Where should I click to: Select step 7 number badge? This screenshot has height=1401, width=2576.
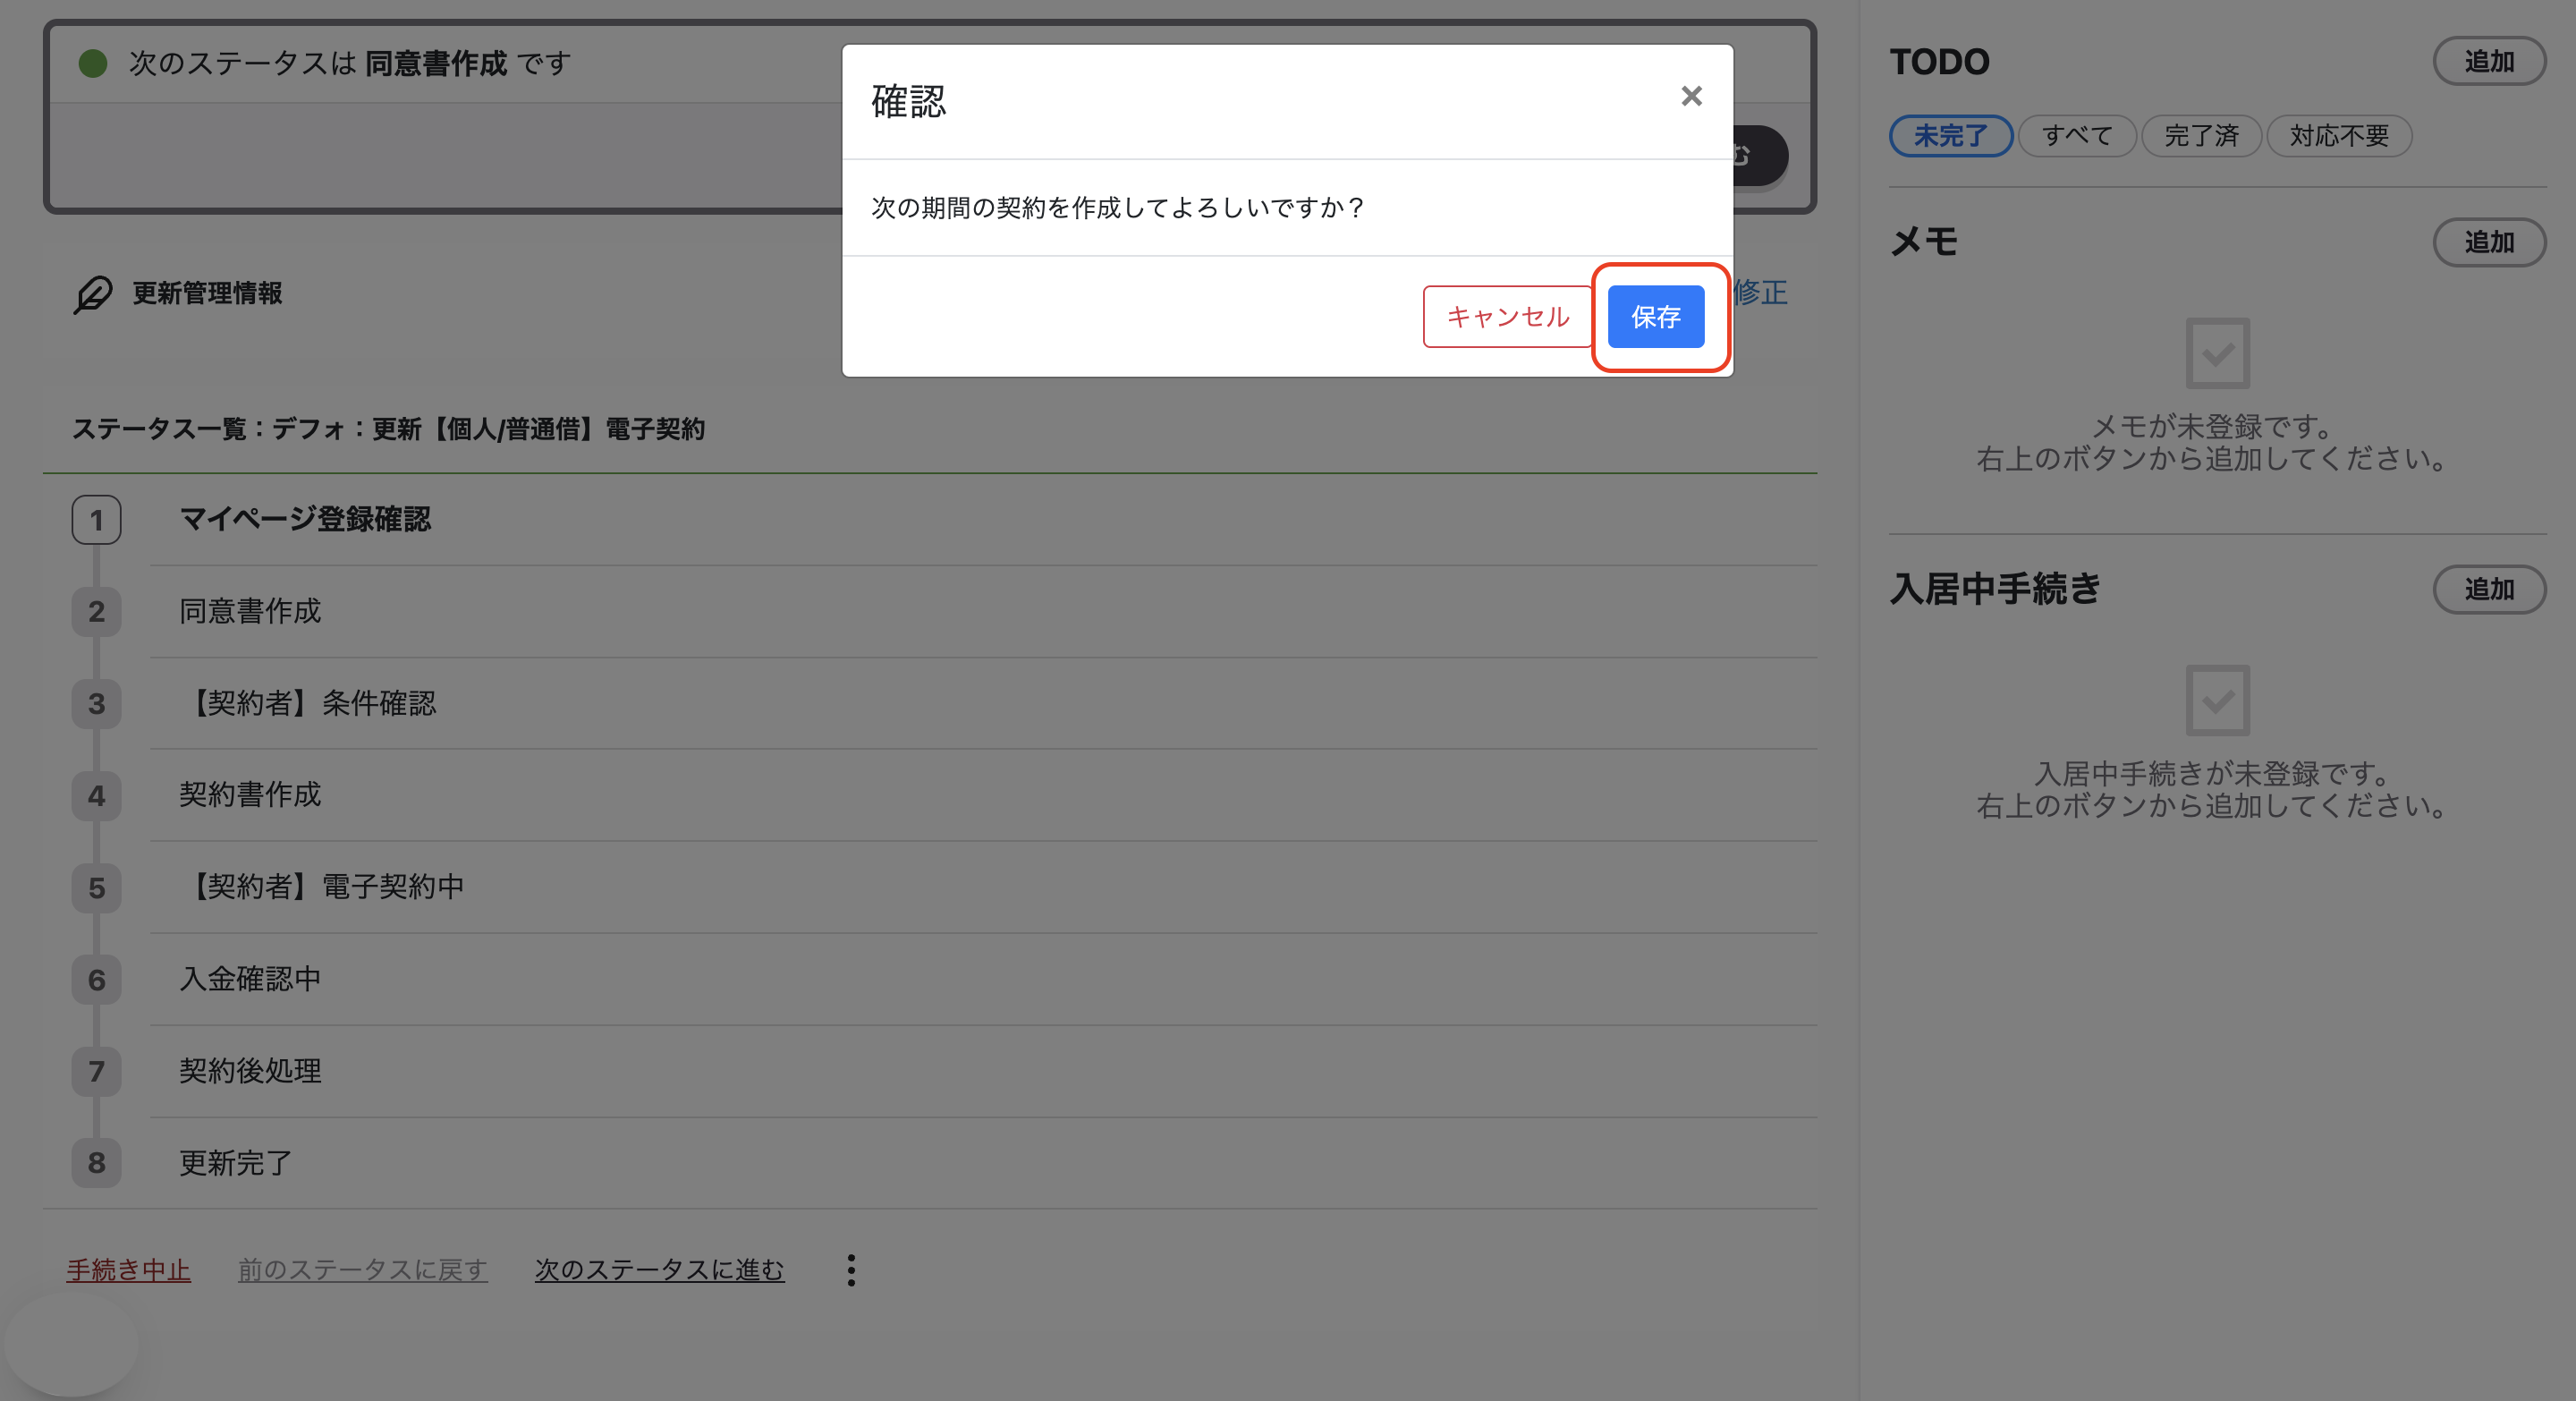[96, 1072]
